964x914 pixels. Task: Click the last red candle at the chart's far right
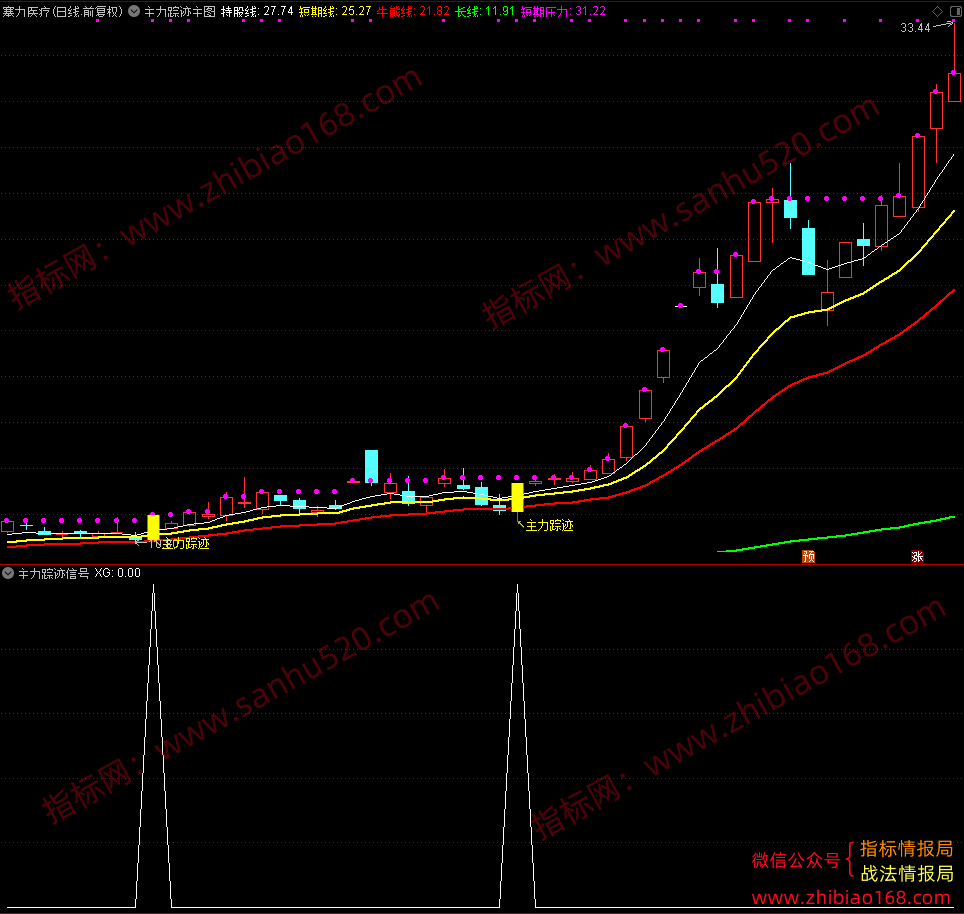point(954,87)
